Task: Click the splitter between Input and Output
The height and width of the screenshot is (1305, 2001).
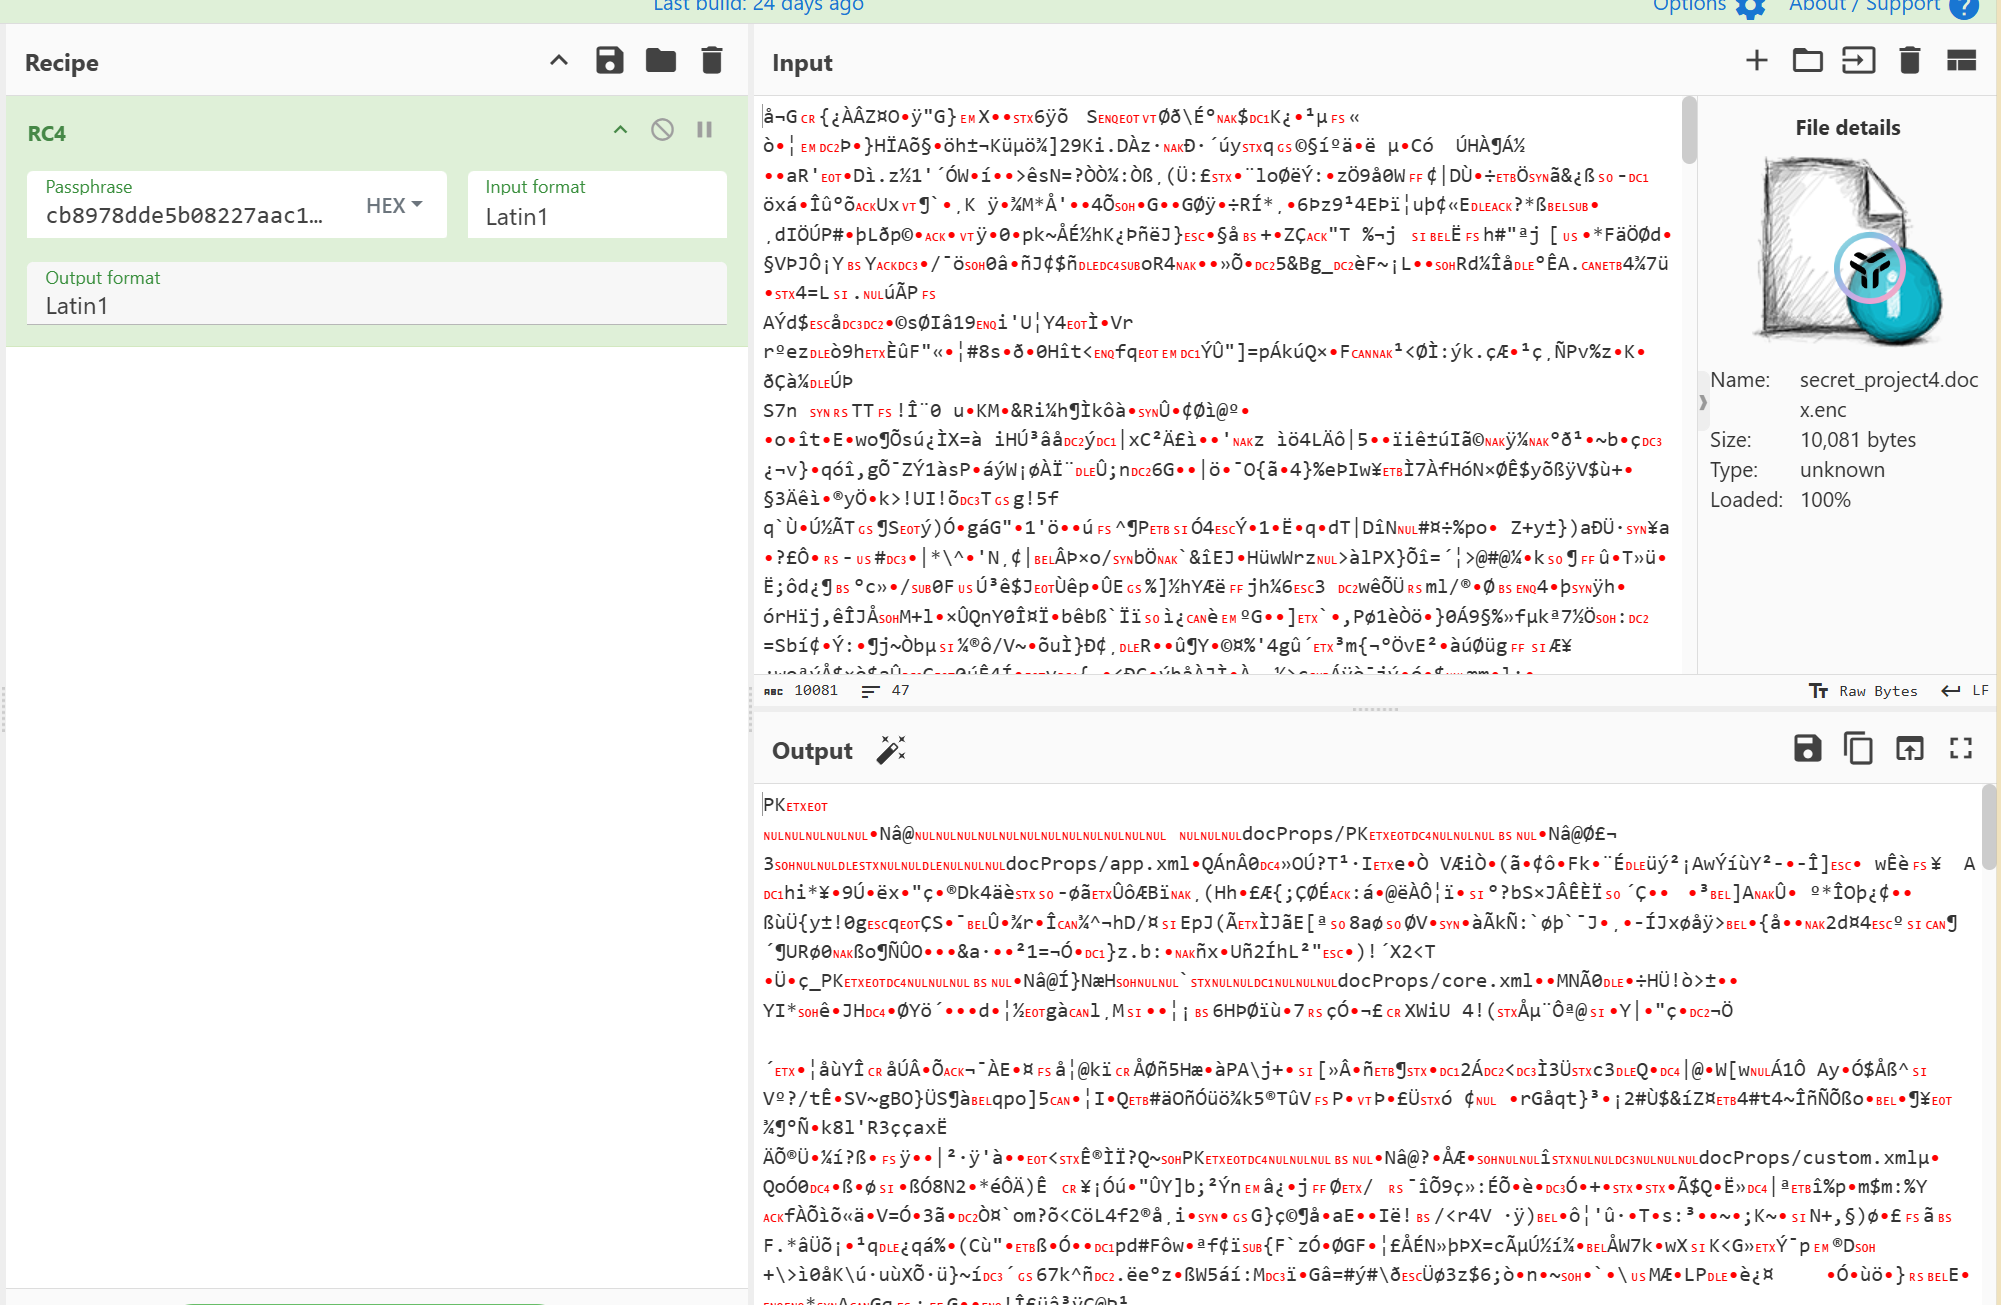Action: [1375, 709]
